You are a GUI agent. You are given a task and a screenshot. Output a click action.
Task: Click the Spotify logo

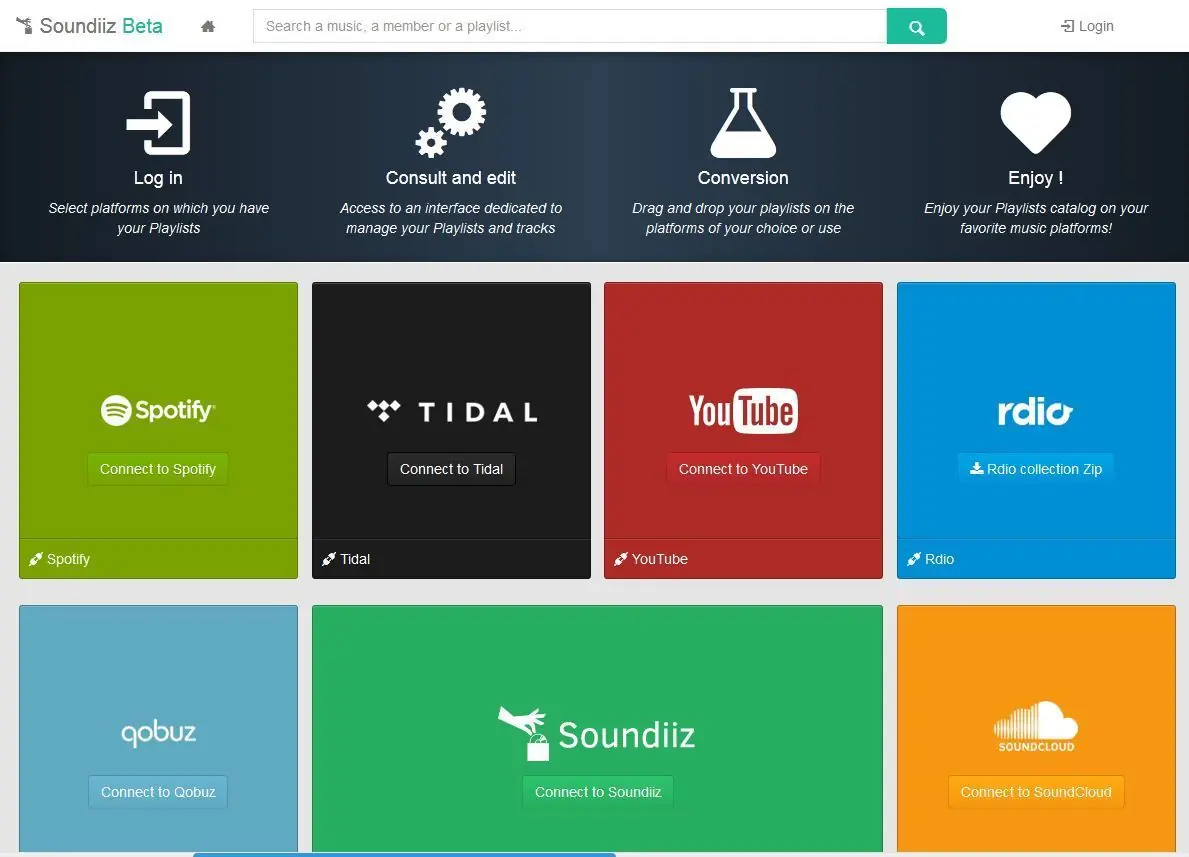click(x=158, y=410)
